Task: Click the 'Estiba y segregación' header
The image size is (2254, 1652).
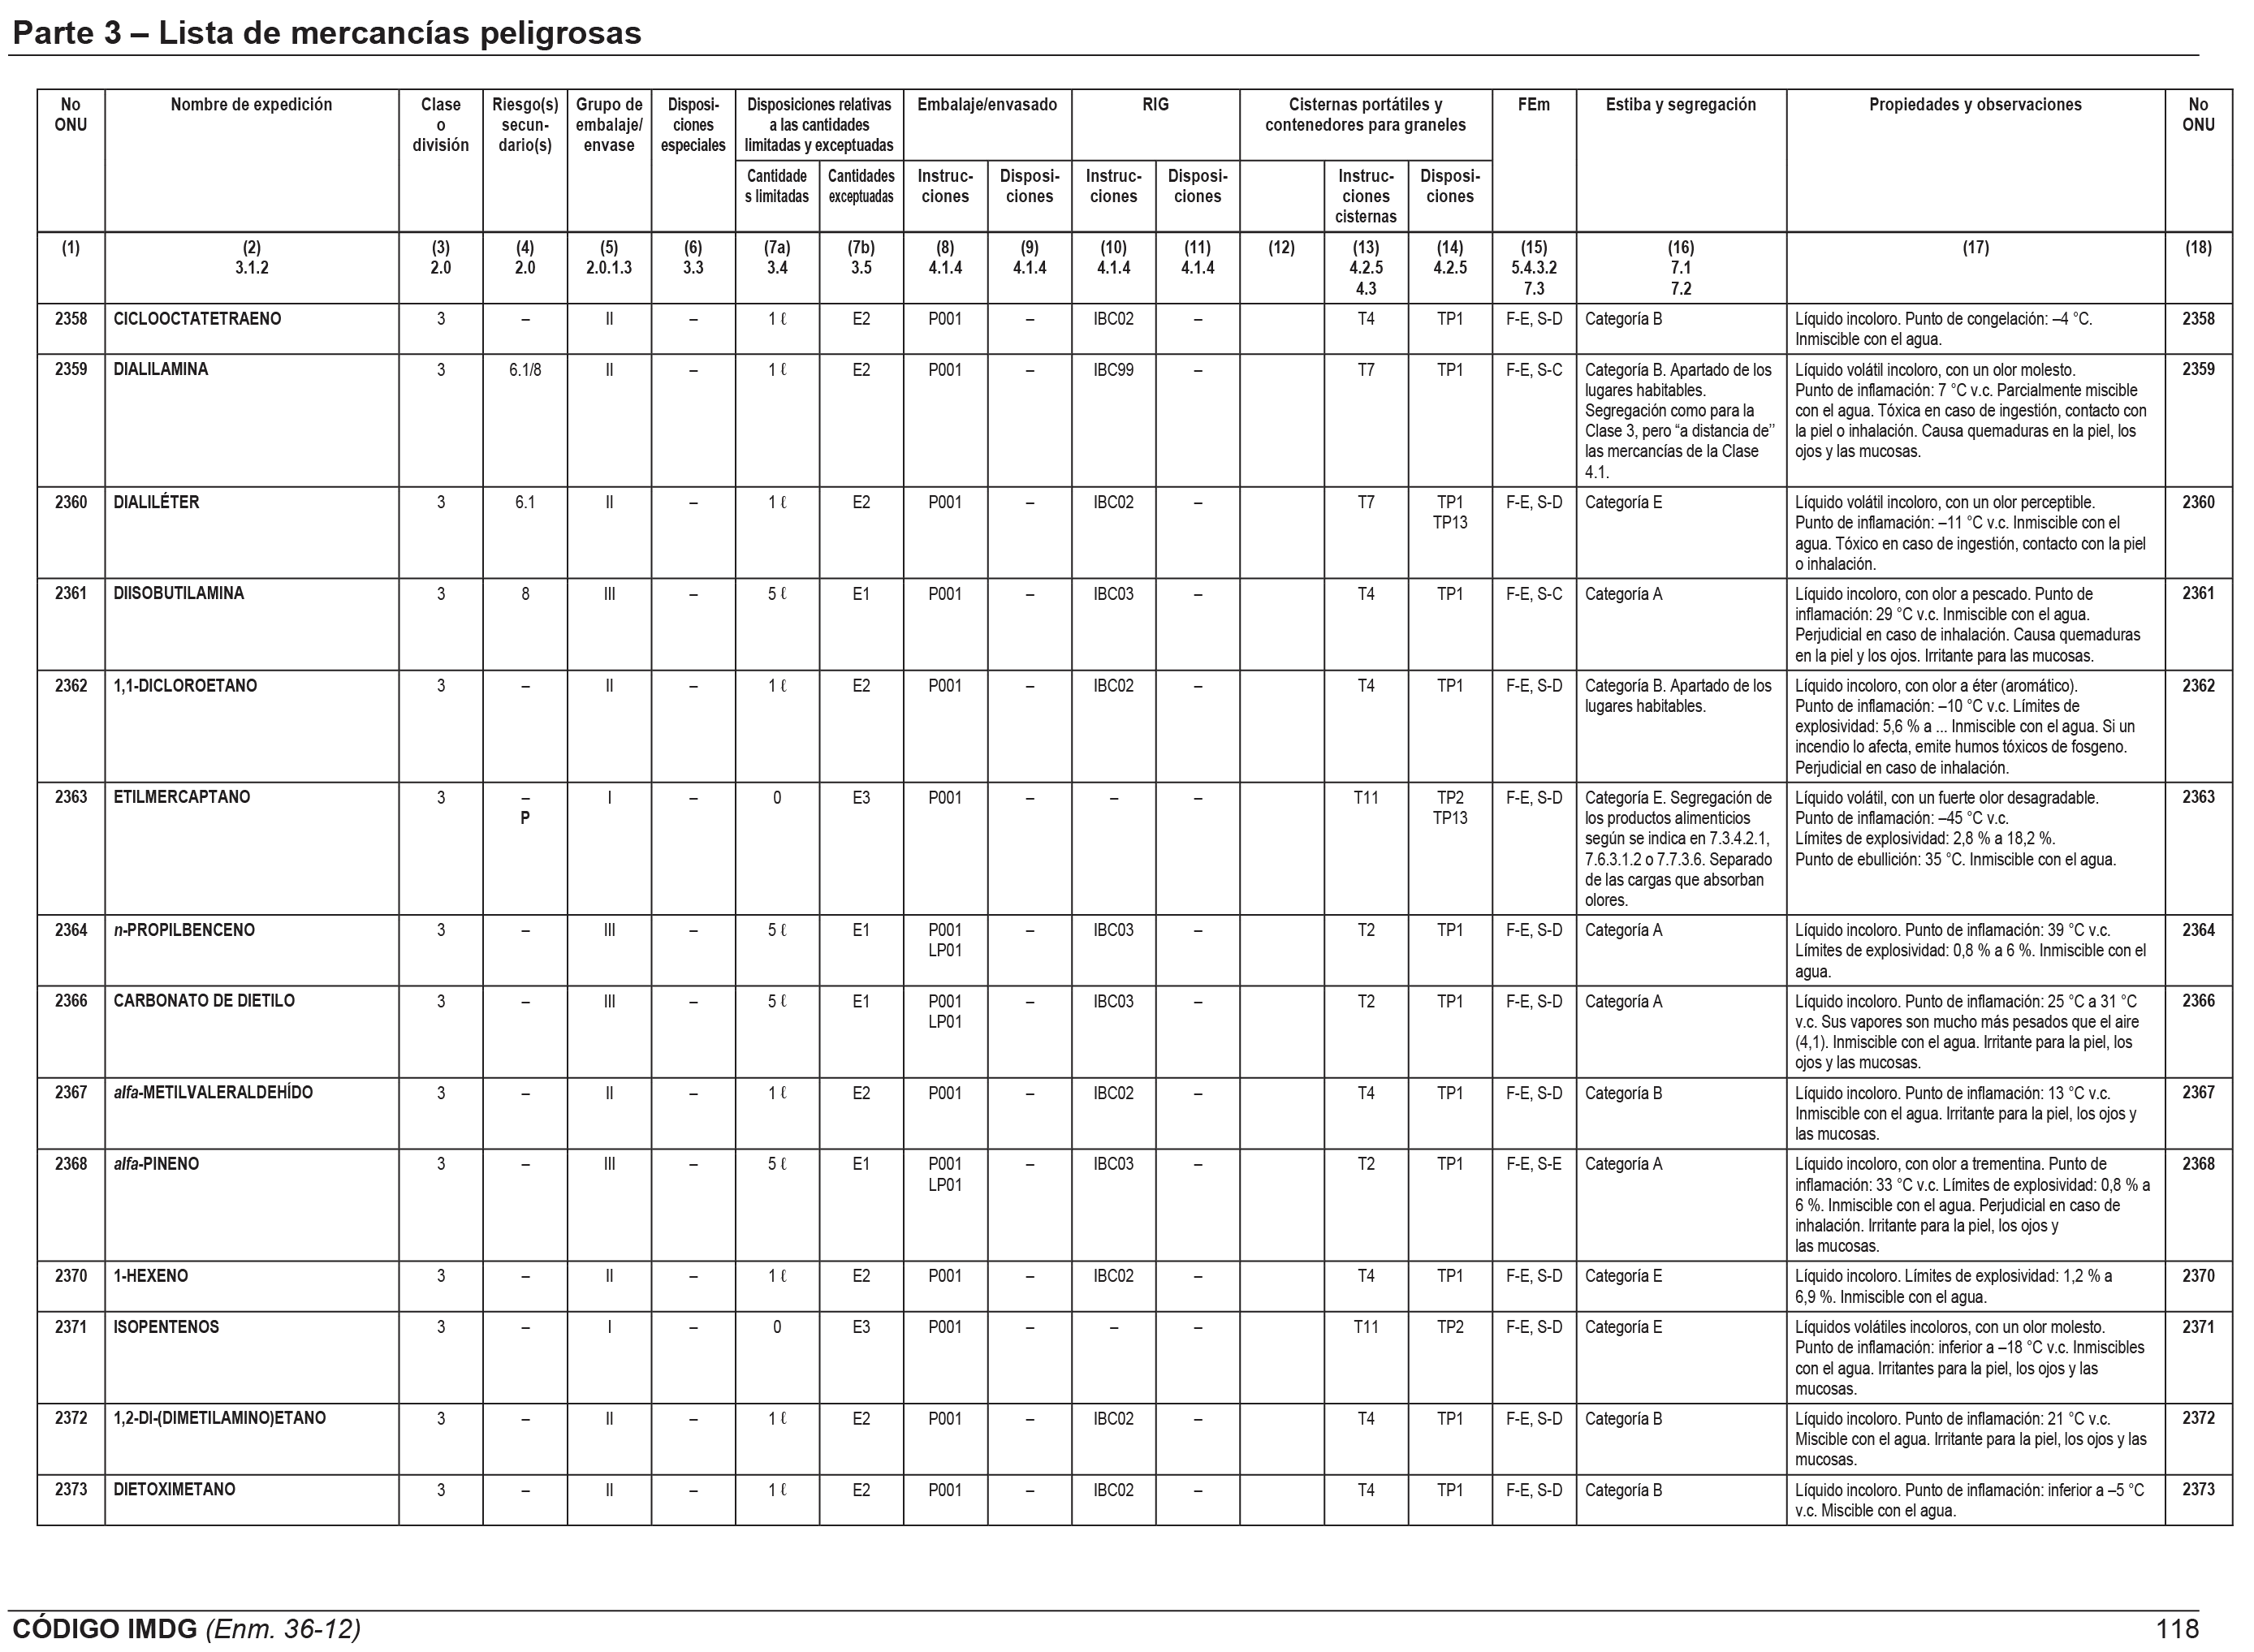Action: click(1680, 104)
